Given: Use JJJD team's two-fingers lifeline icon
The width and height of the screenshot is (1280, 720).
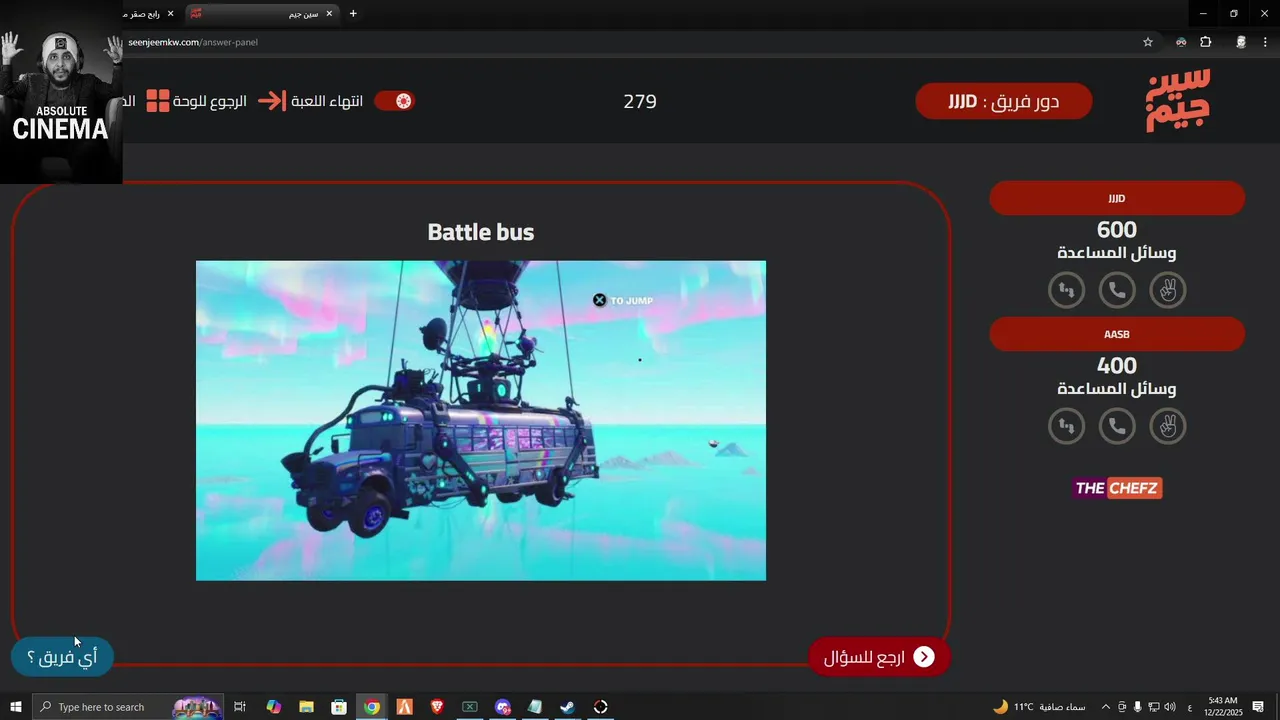Looking at the screenshot, I should pyautogui.click(x=1167, y=290).
